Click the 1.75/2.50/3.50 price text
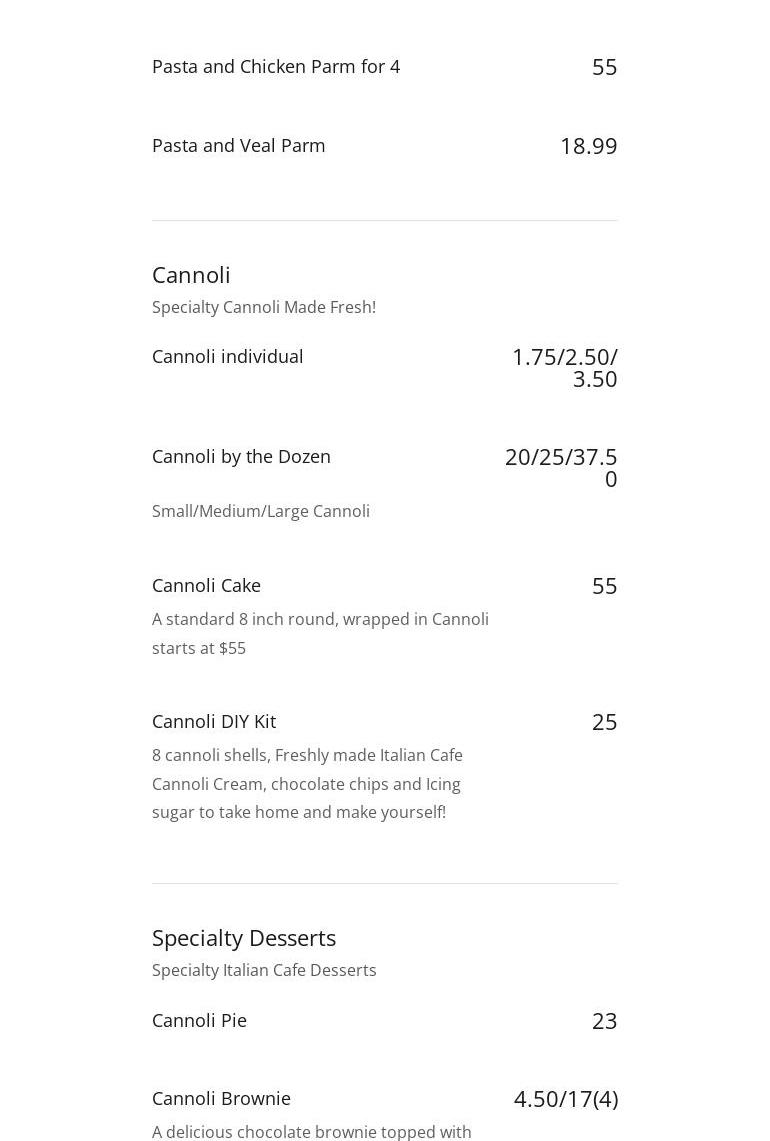770x1141 pixels. click(565, 367)
